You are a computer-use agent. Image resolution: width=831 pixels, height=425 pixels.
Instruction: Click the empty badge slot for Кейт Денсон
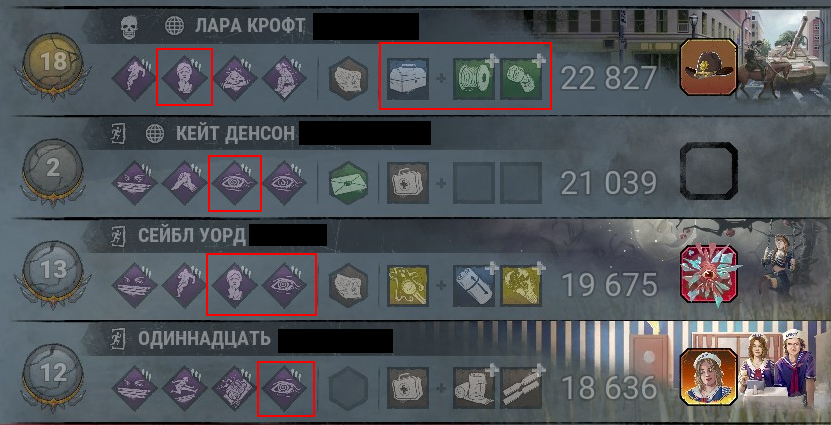[x=709, y=171]
